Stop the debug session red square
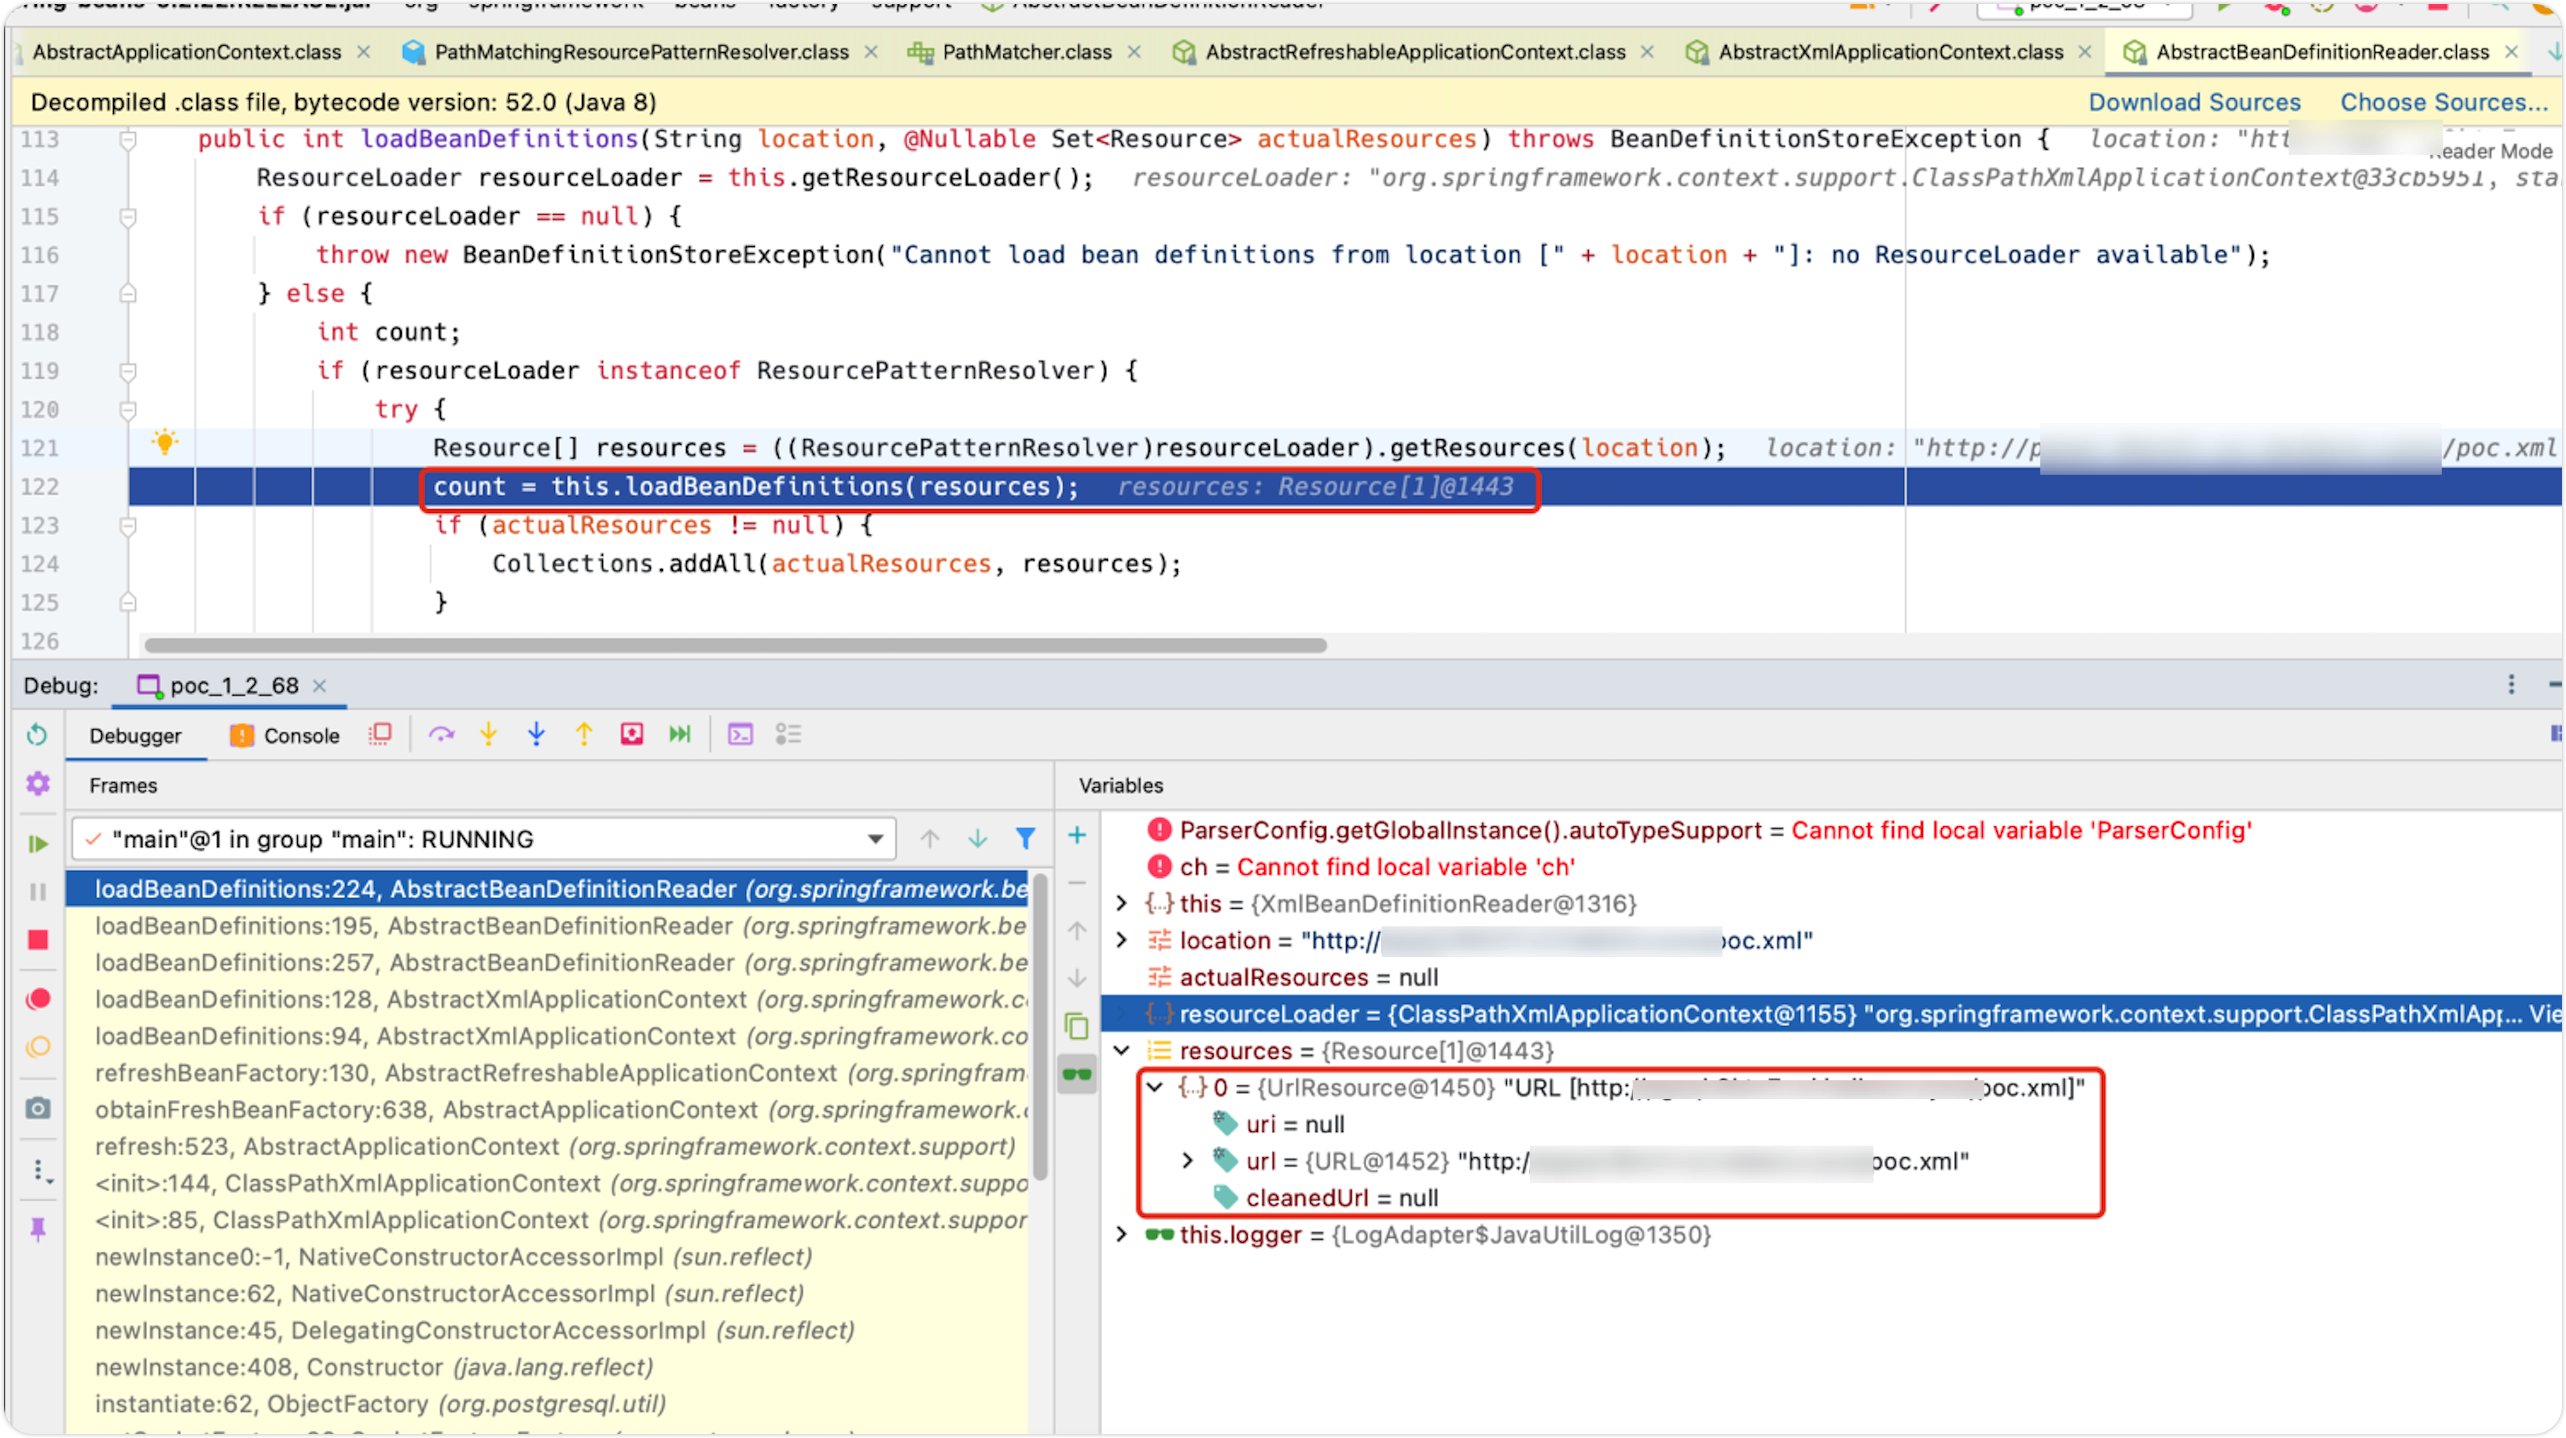Screen dimensions: 2566x1438 [x=38, y=940]
